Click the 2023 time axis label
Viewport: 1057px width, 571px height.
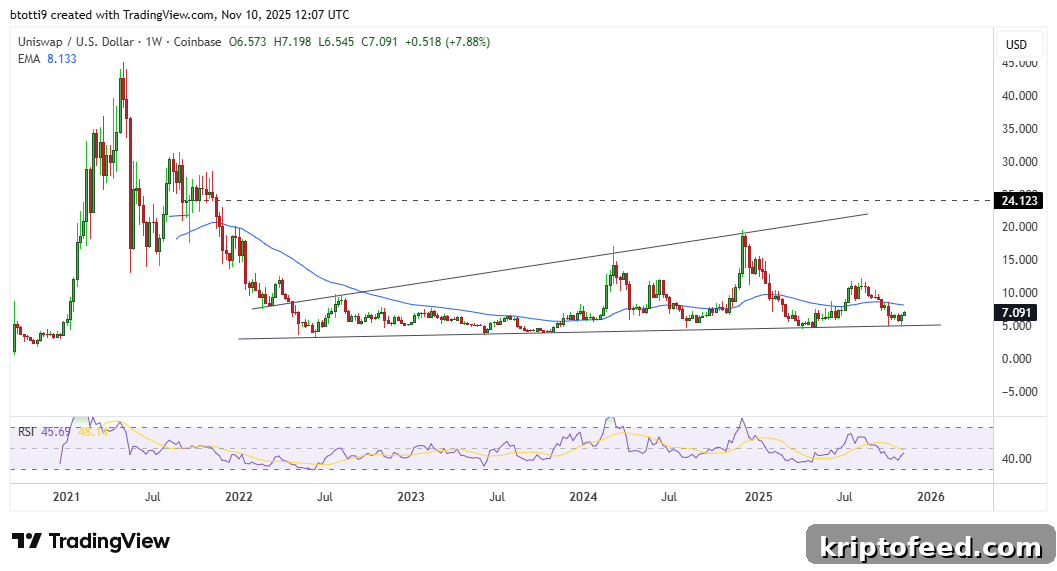(x=411, y=497)
